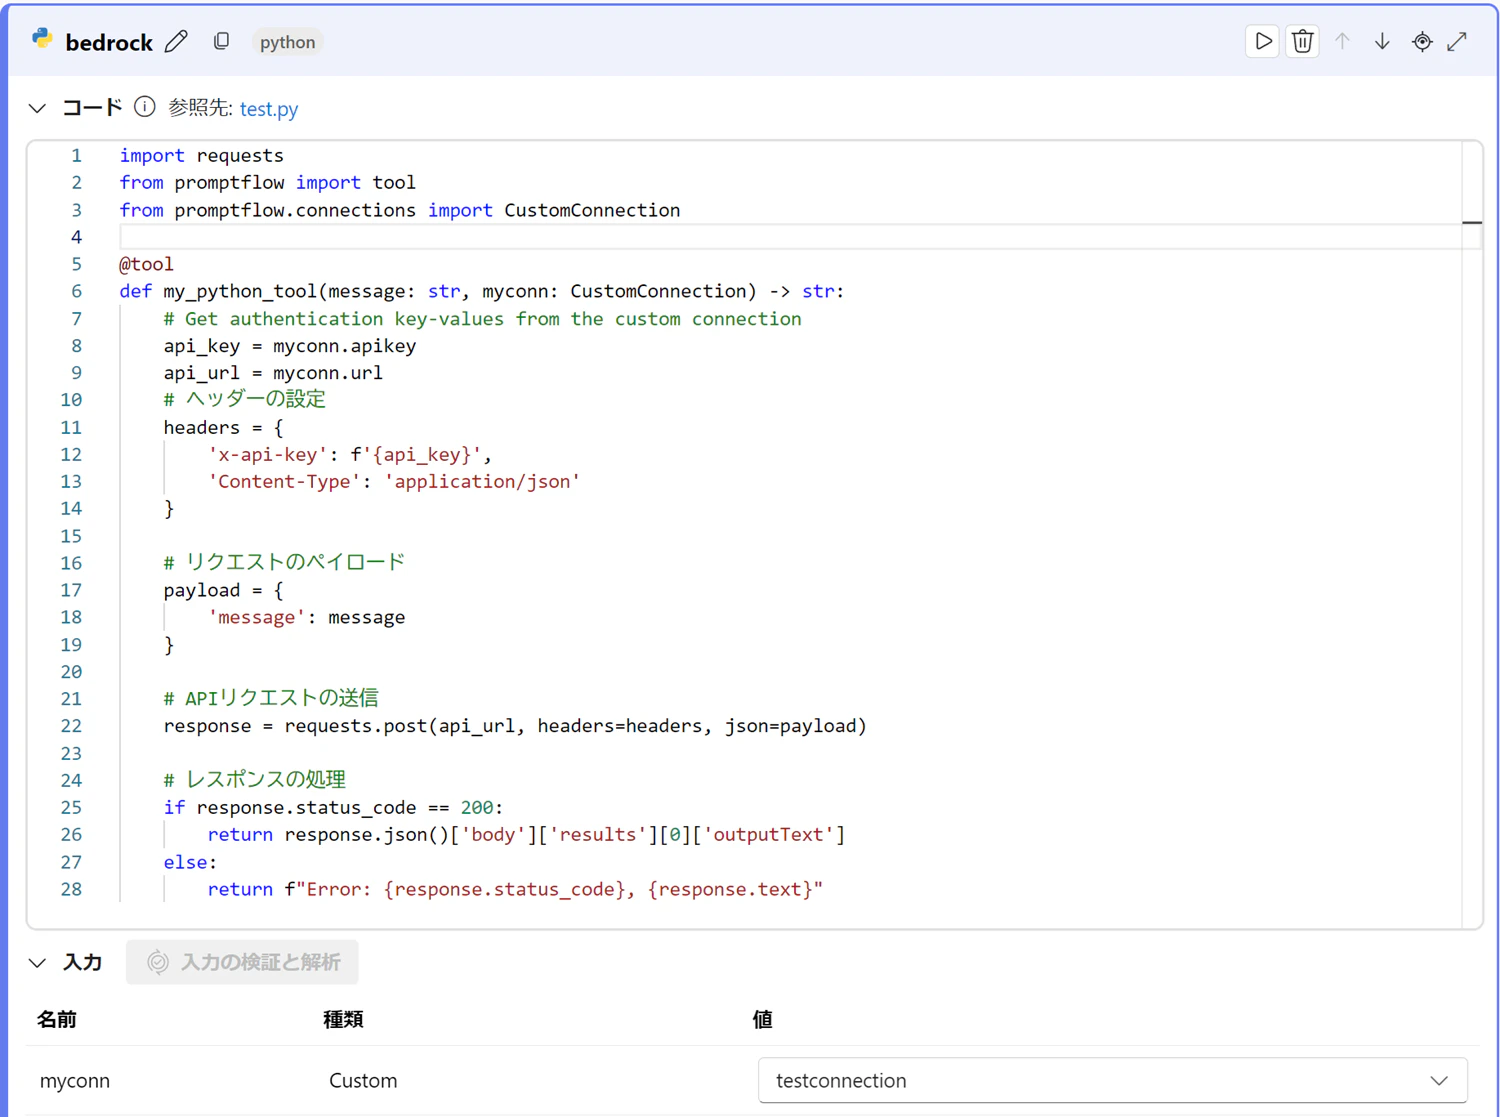Move node down with down arrow
This screenshot has width=1500, height=1117.
click(1382, 42)
